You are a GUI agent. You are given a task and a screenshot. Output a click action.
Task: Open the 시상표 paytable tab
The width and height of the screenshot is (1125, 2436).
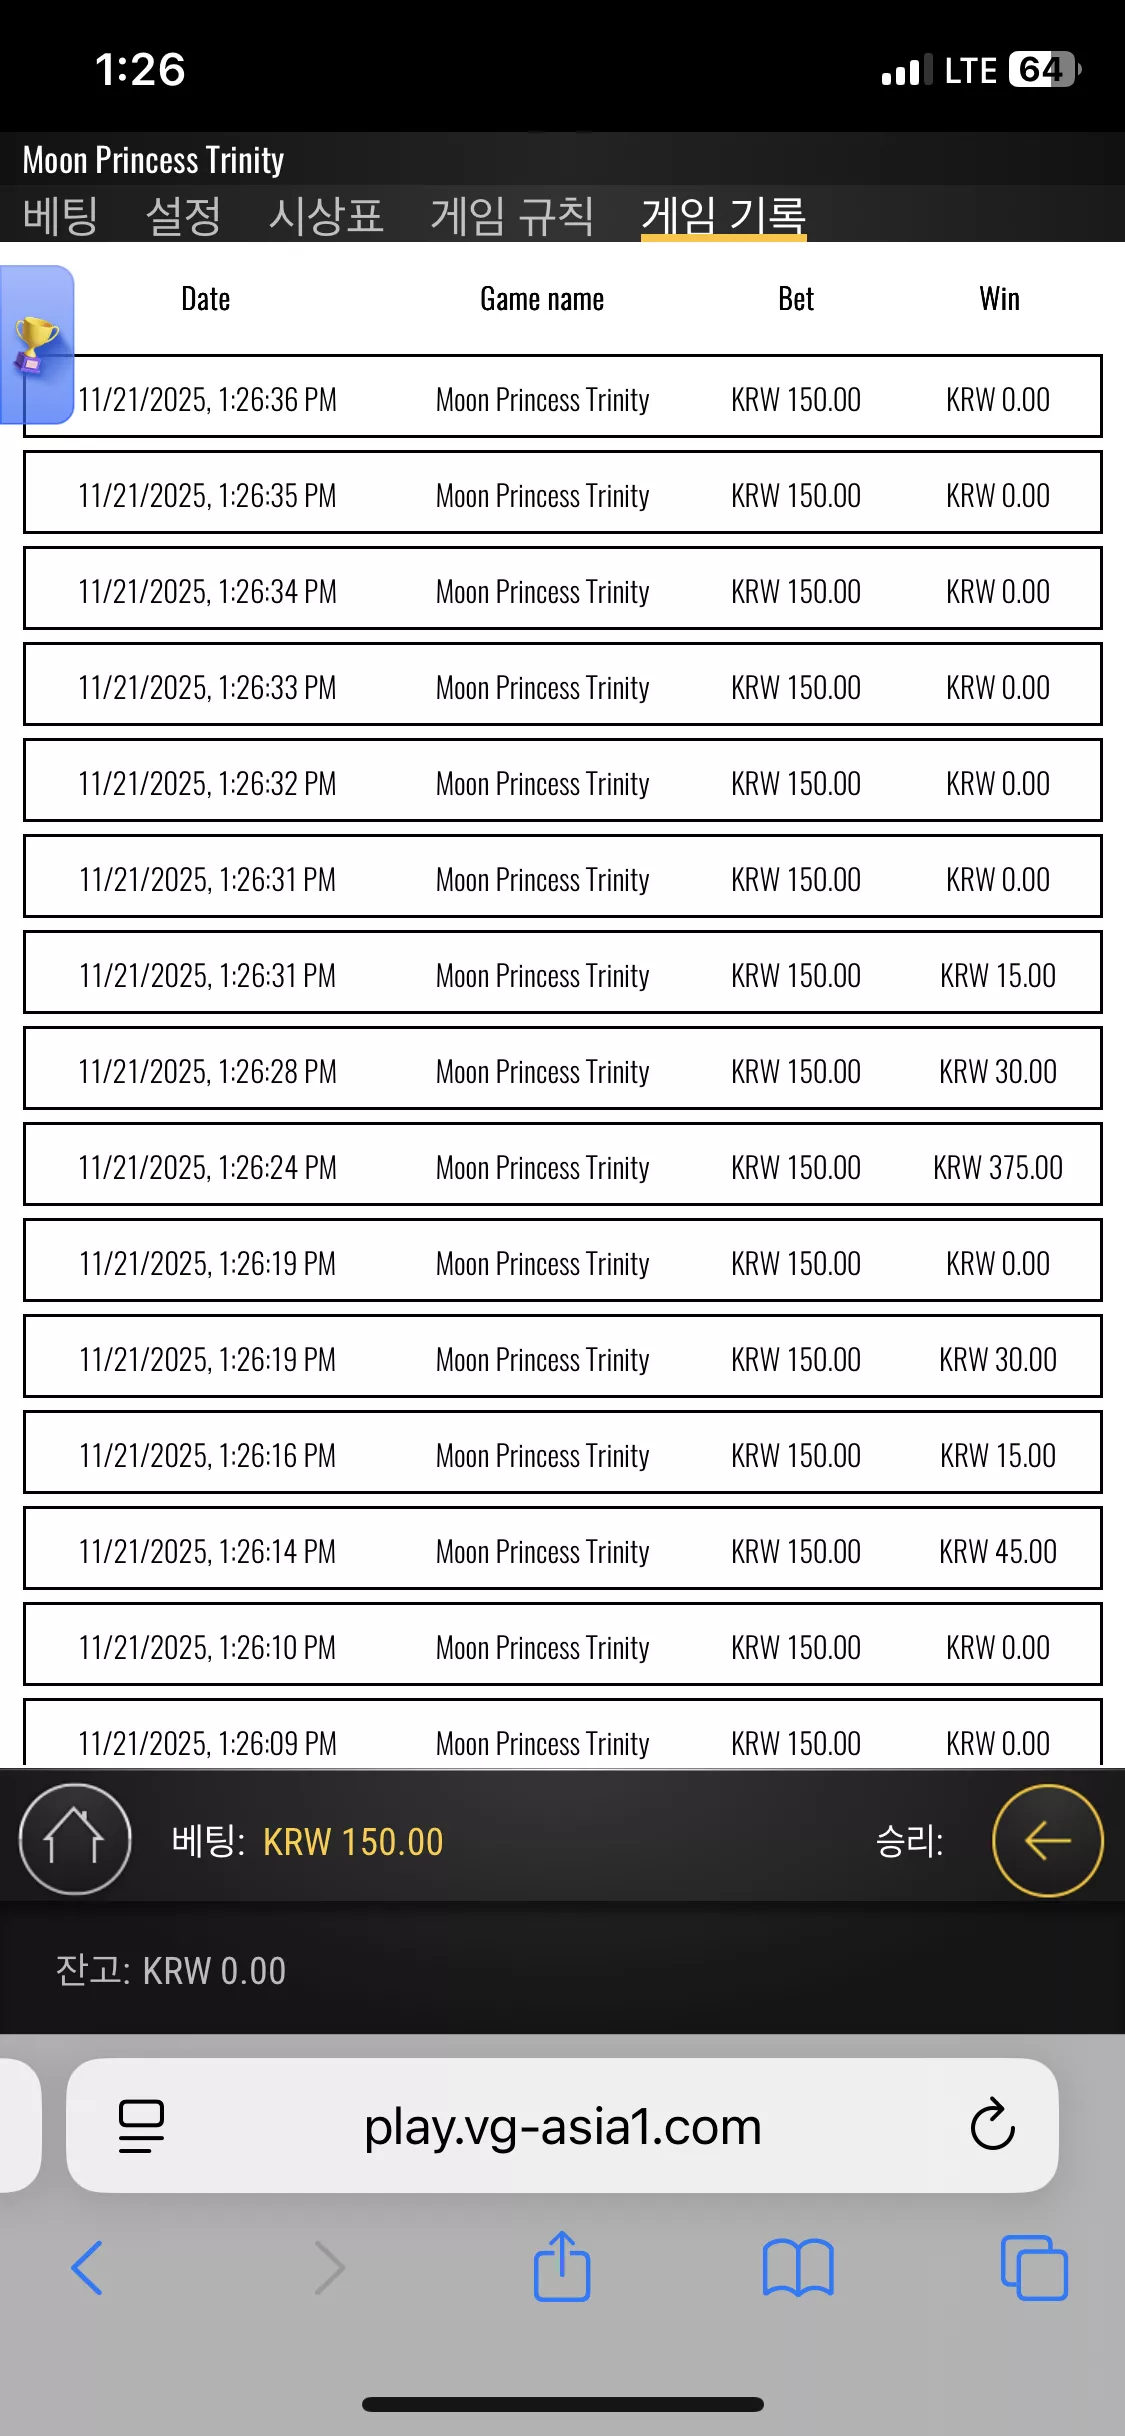point(326,215)
